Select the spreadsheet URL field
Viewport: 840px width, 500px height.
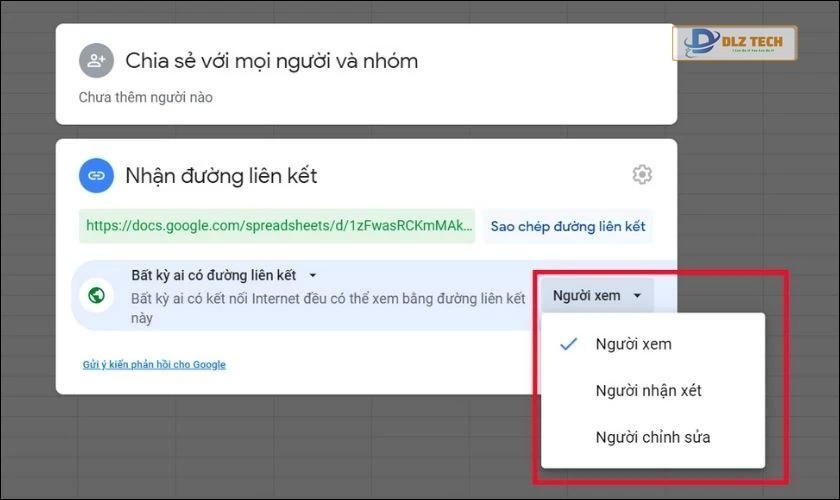tap(277, 226)
